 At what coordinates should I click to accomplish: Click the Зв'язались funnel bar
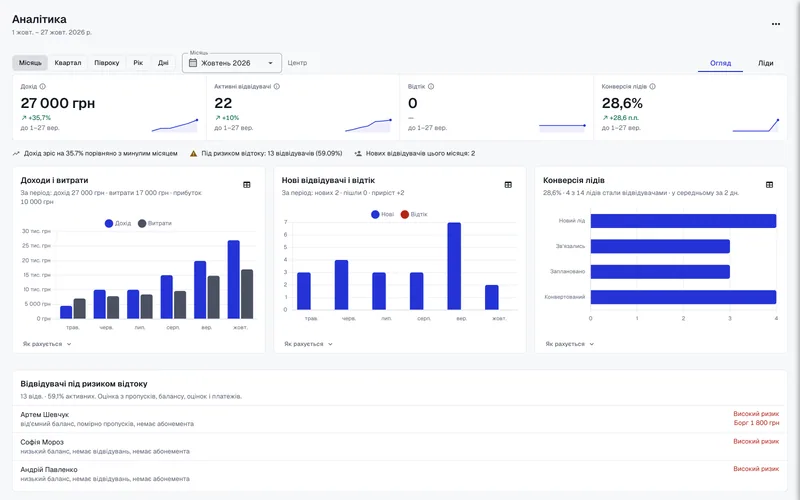pyautogui.click(x=660, y=246)
